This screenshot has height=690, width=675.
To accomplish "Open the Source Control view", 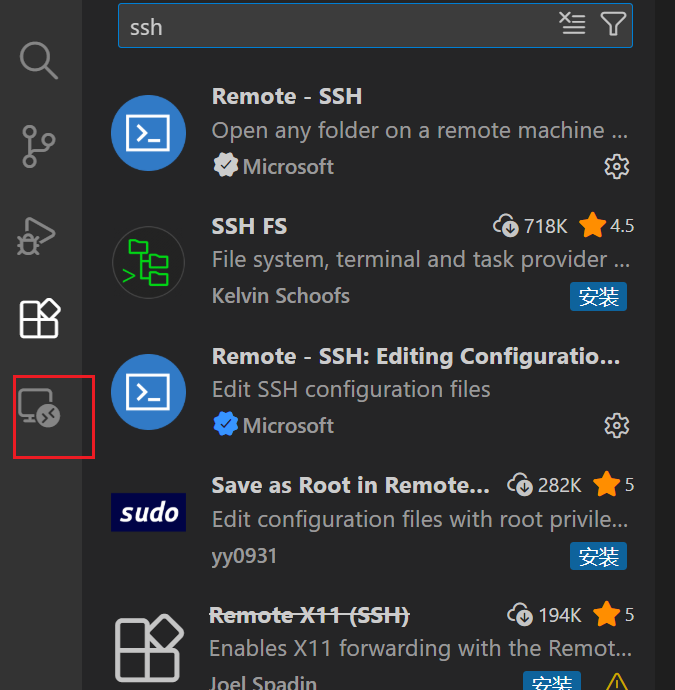I will [x=39, y=147].
